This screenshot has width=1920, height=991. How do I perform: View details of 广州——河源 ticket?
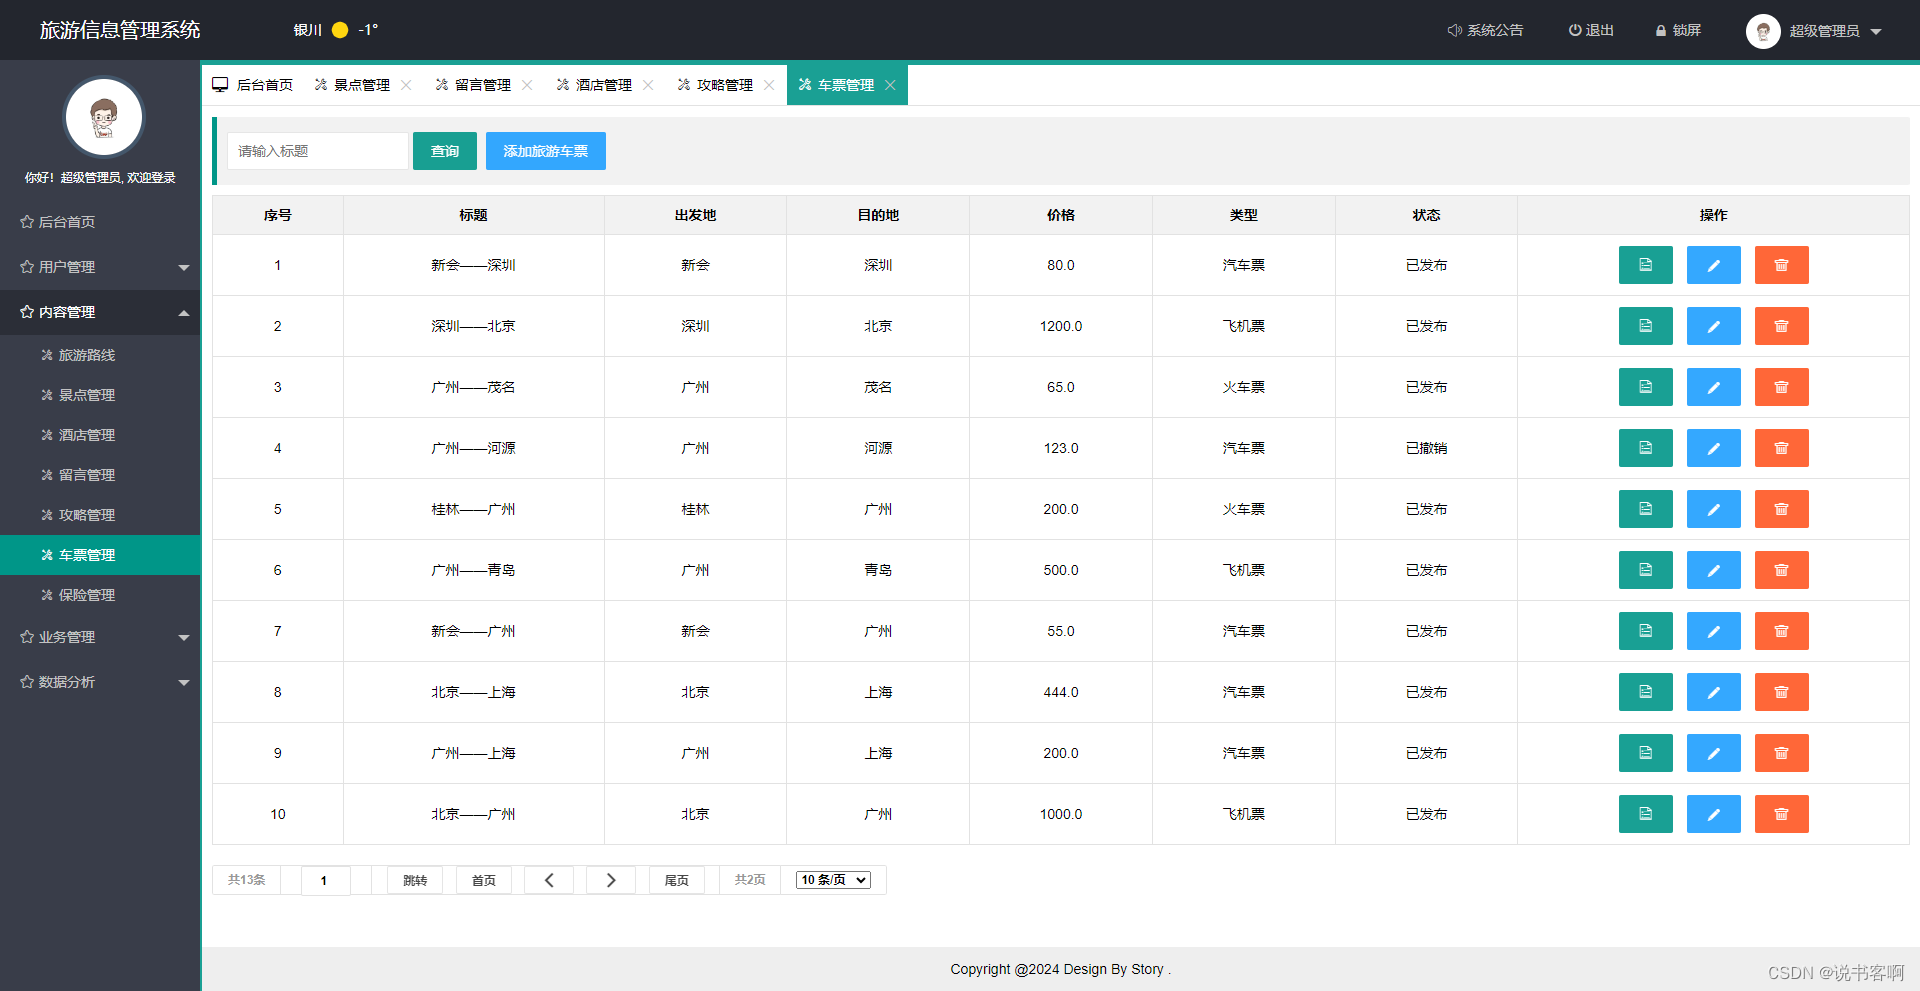(x=1645, y=448)
